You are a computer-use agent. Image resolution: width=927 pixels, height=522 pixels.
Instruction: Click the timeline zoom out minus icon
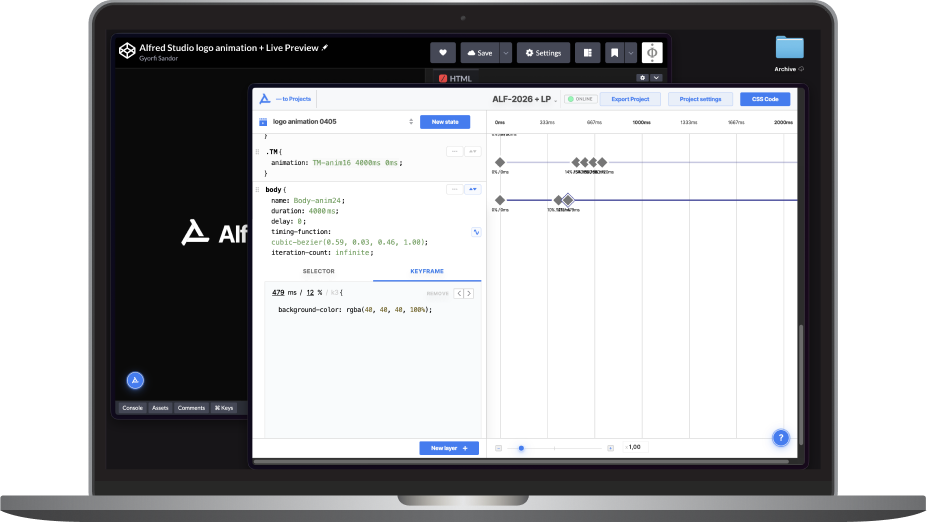coord(498,448)
